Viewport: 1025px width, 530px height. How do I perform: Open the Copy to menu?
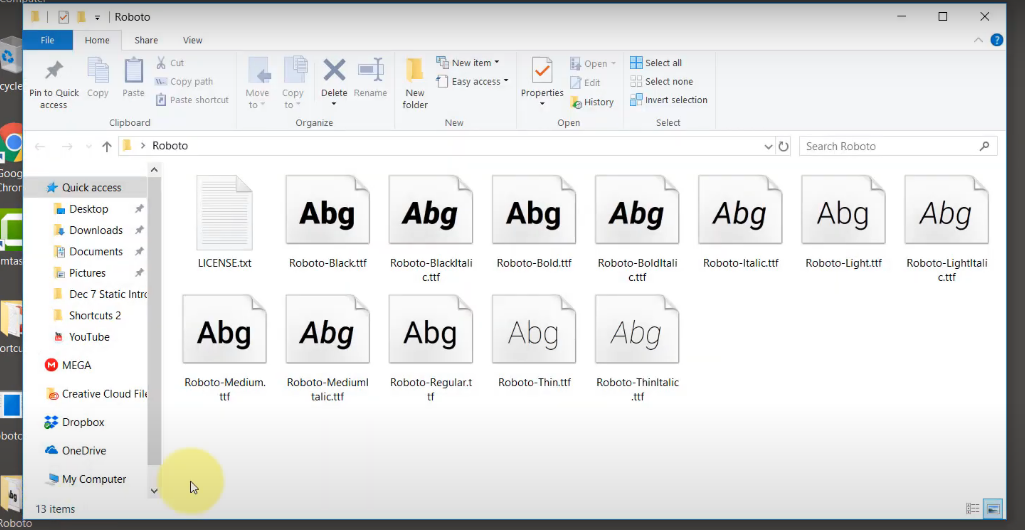[293, 82]
